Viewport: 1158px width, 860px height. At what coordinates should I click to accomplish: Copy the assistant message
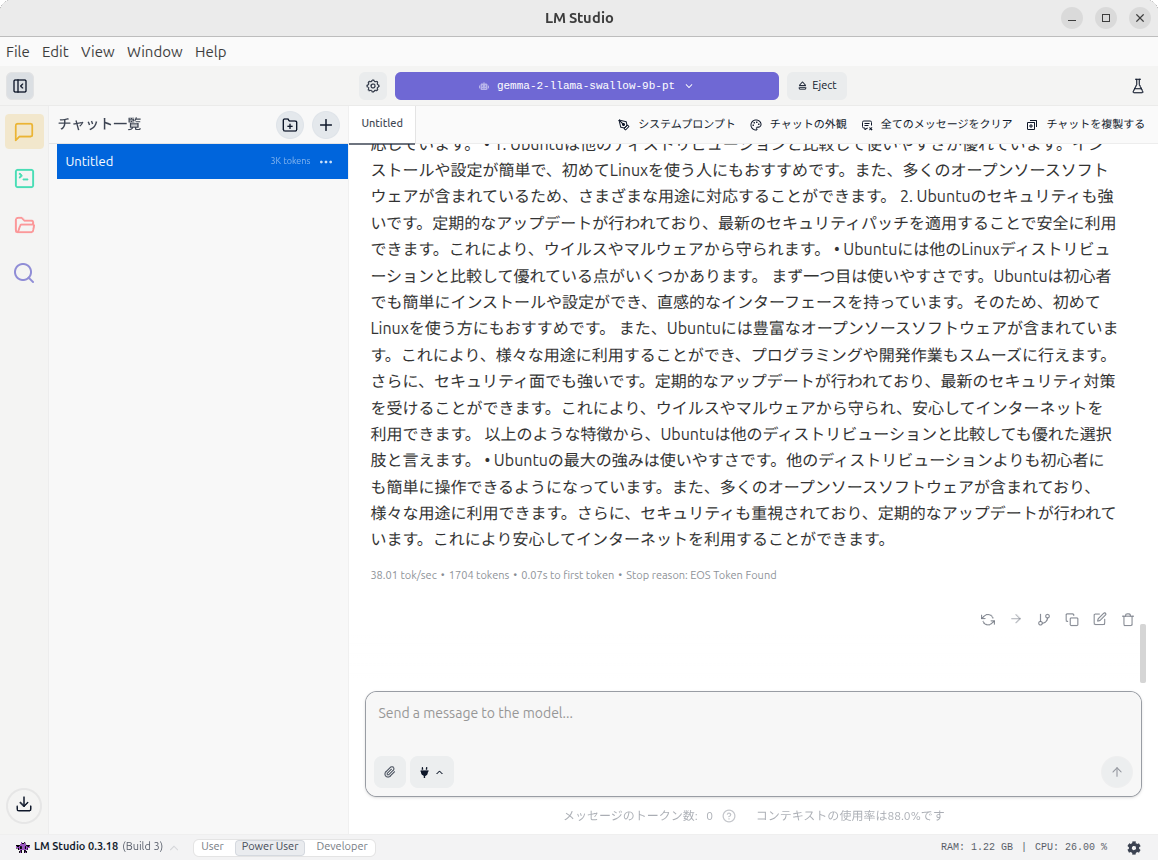tap(1071, 620)
